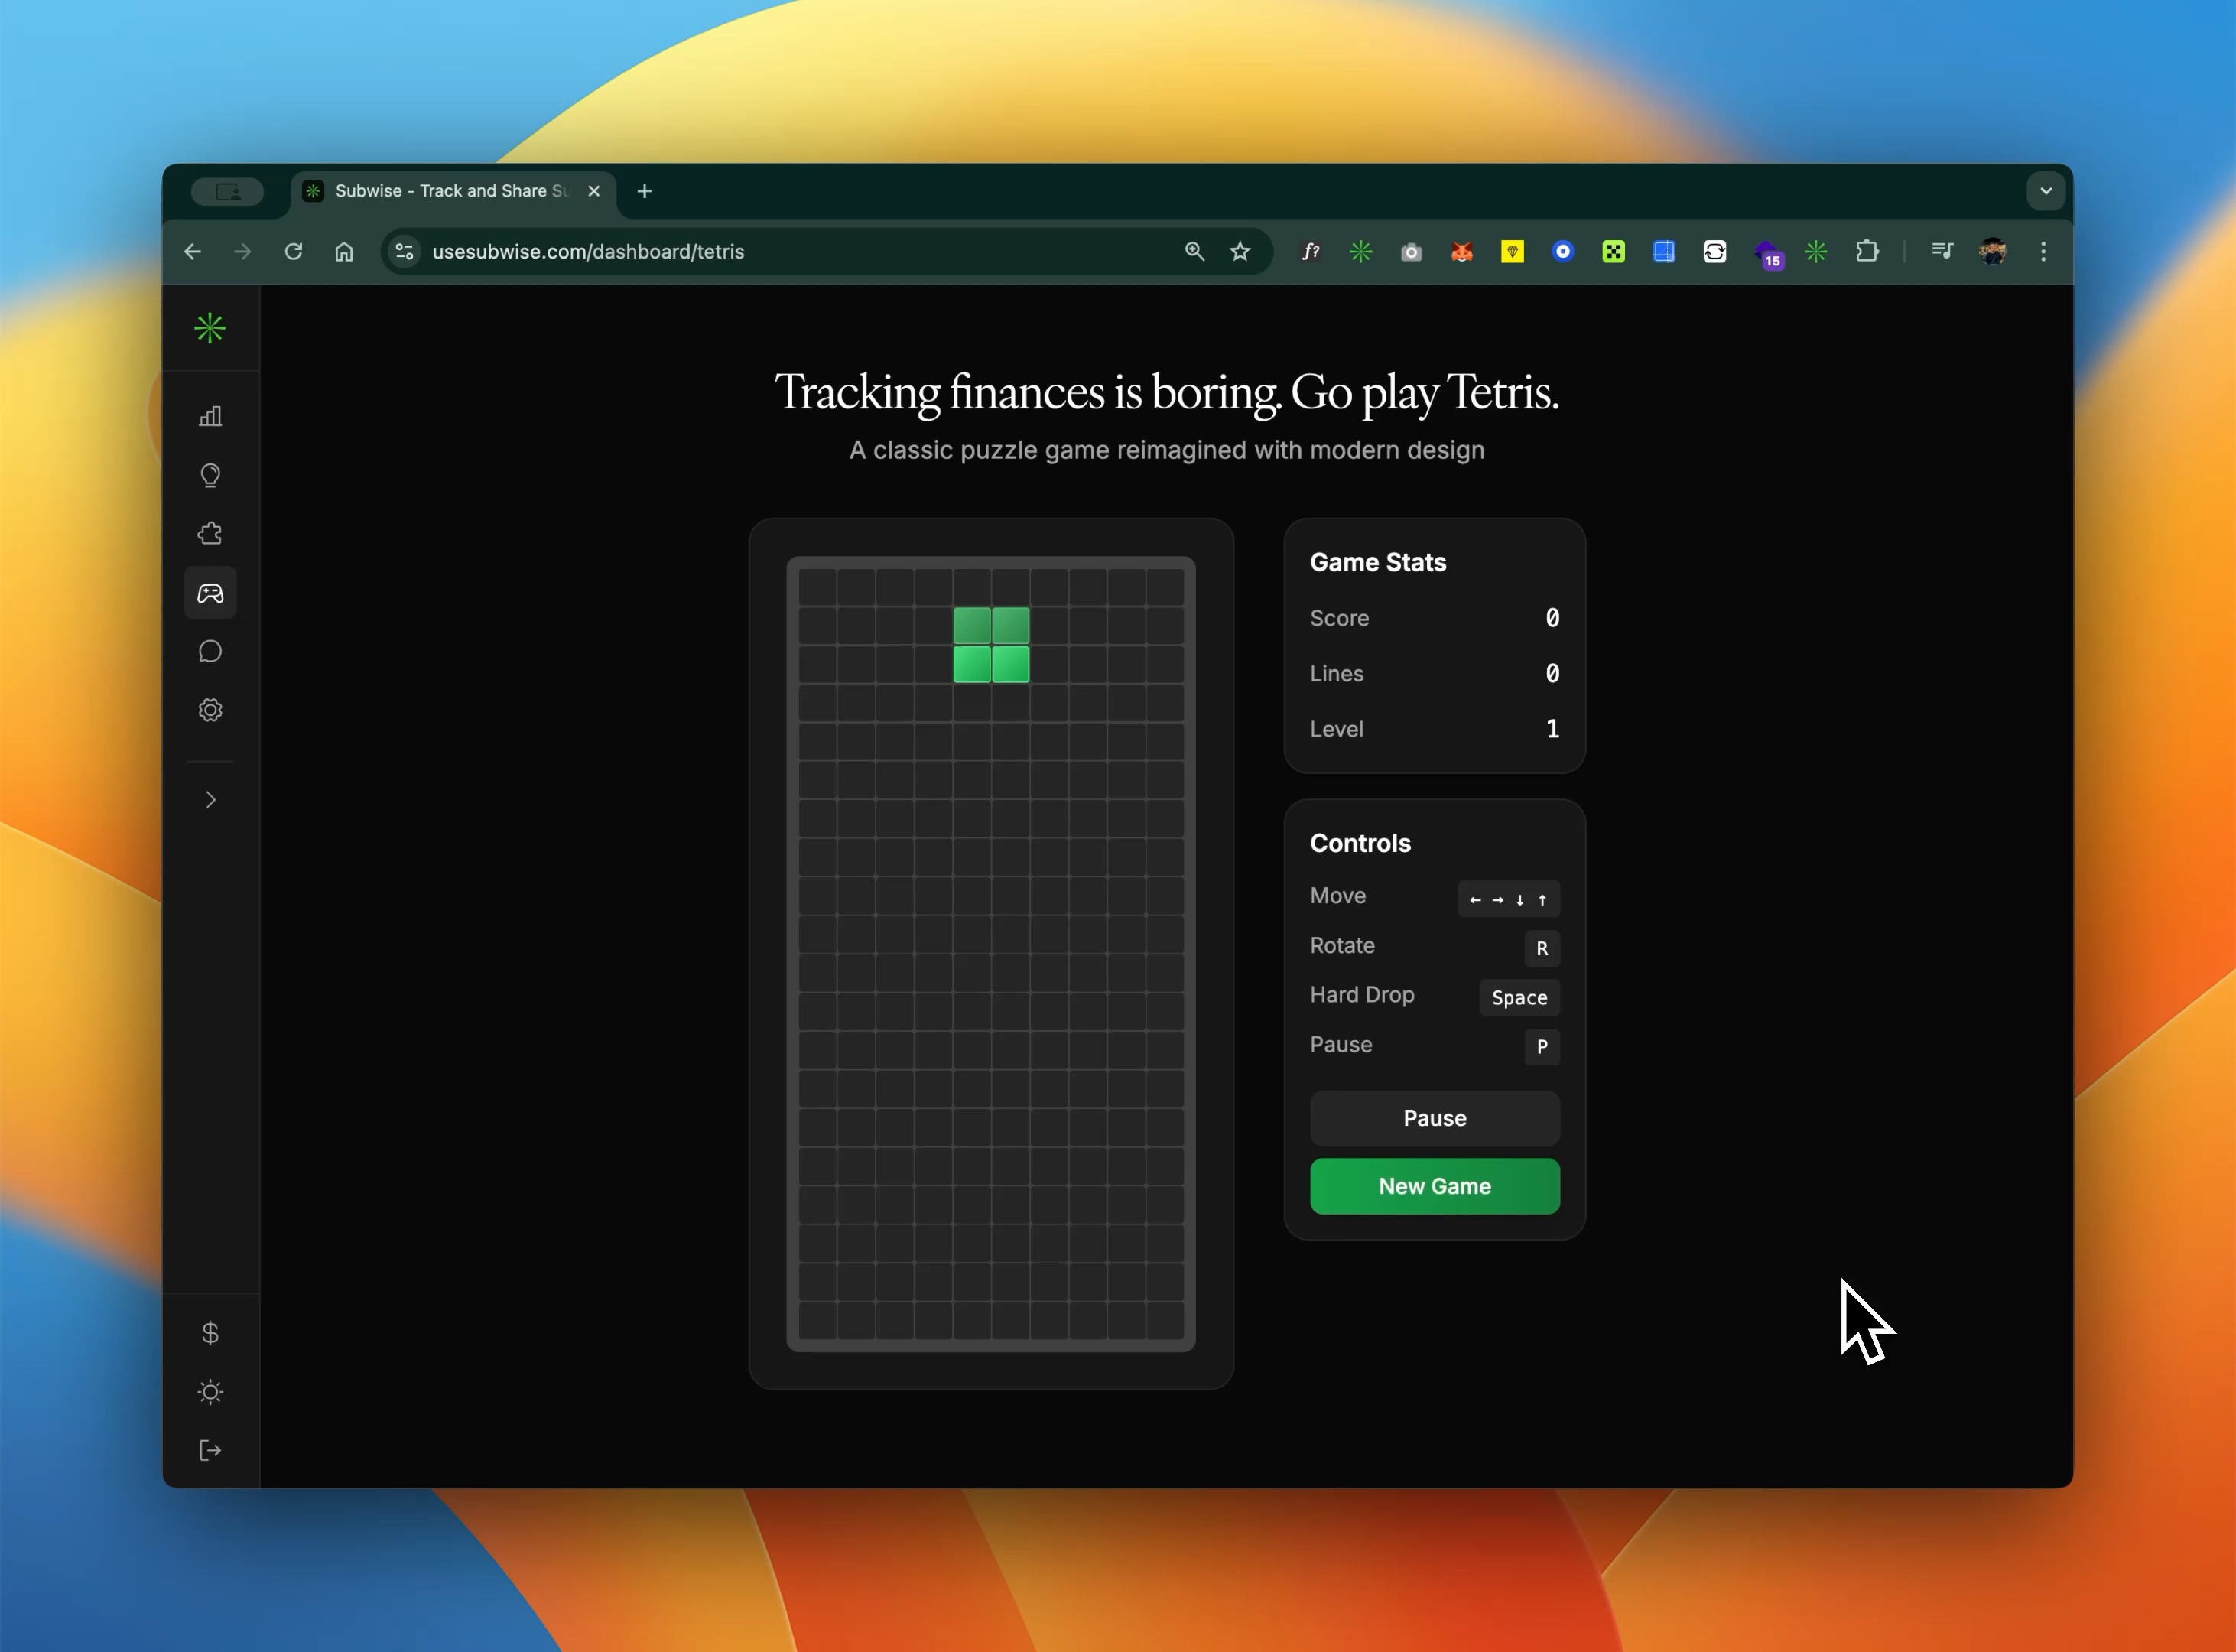Screen dimensions: 2236x1652
Task: Reload the page
Action: pos(293,252)
